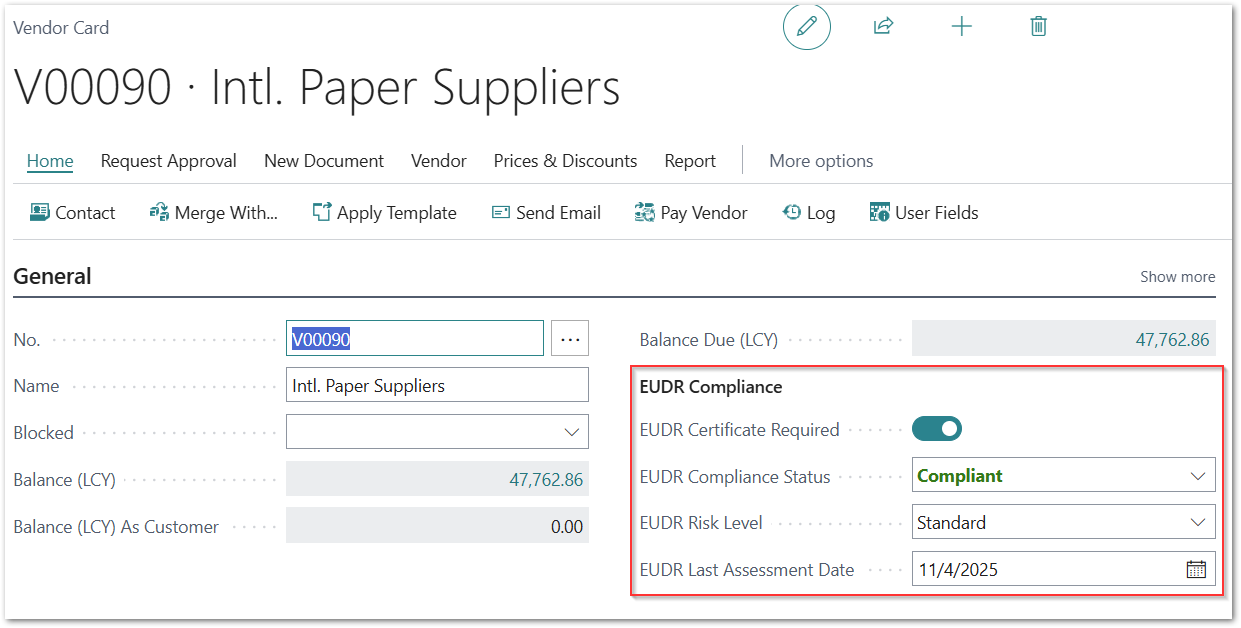The width and height of the screenshot is (1241, 628).
Task: Click the trash can delete icon
Action: click(1038, 27)
